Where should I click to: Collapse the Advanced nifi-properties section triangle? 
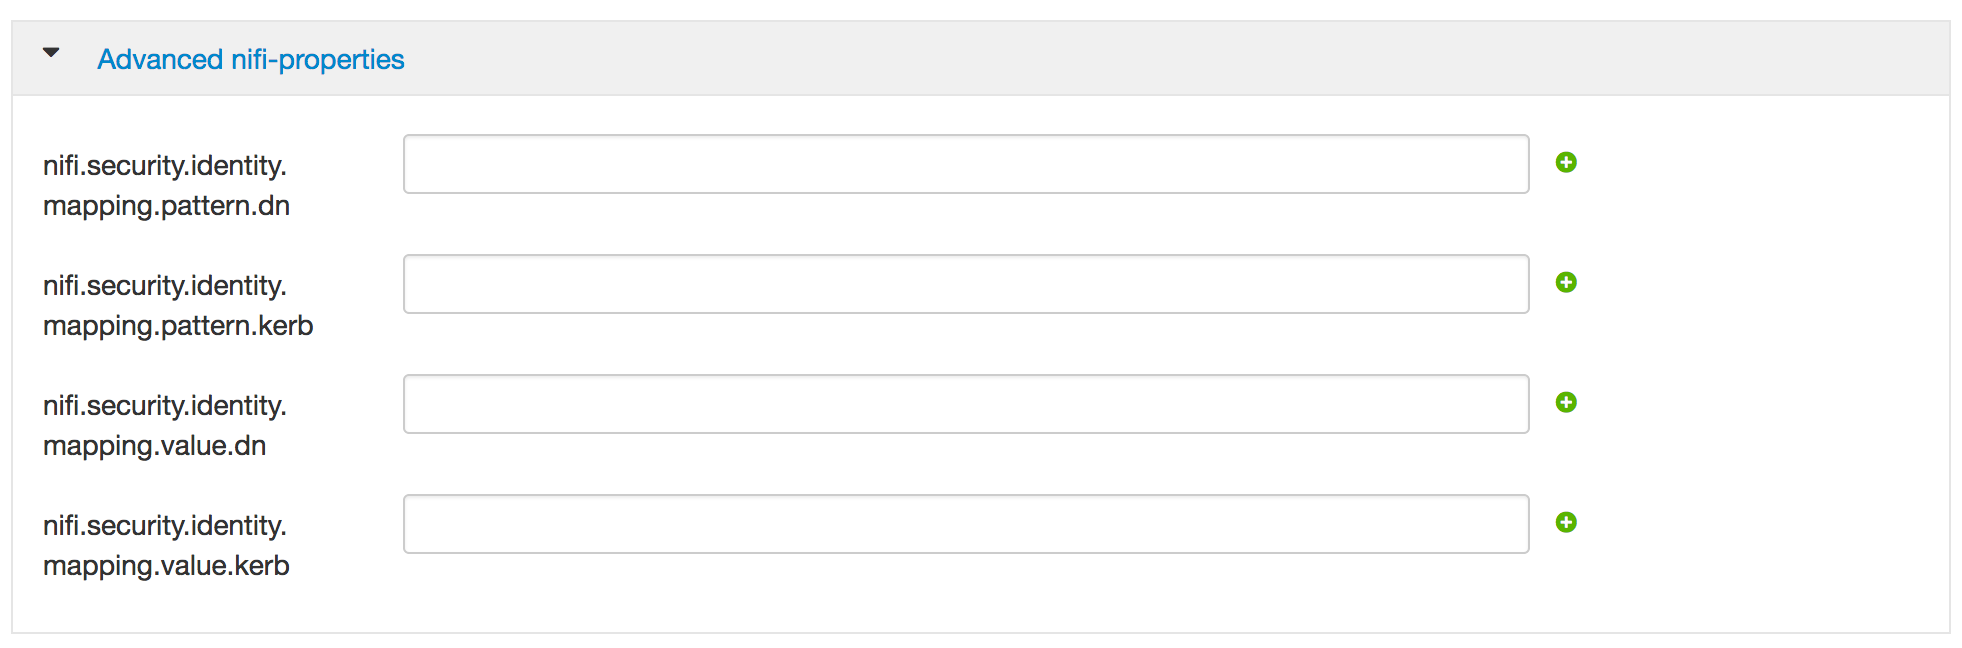click(51, 53)
